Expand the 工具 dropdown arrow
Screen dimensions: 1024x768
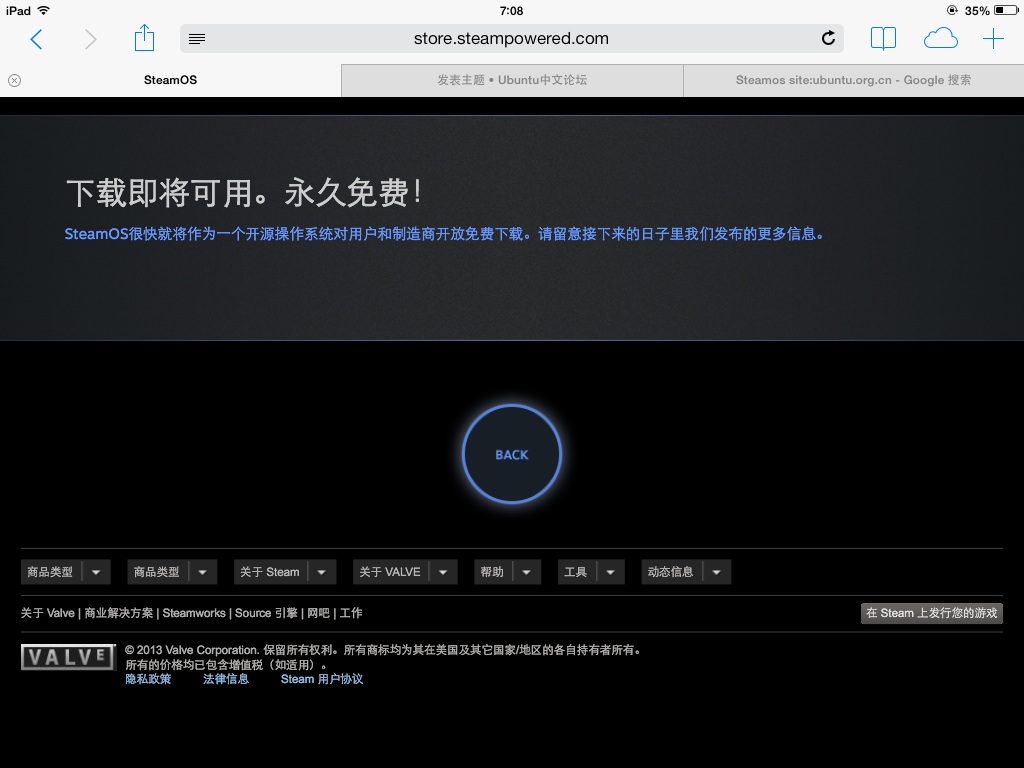[x=610, y=572]
